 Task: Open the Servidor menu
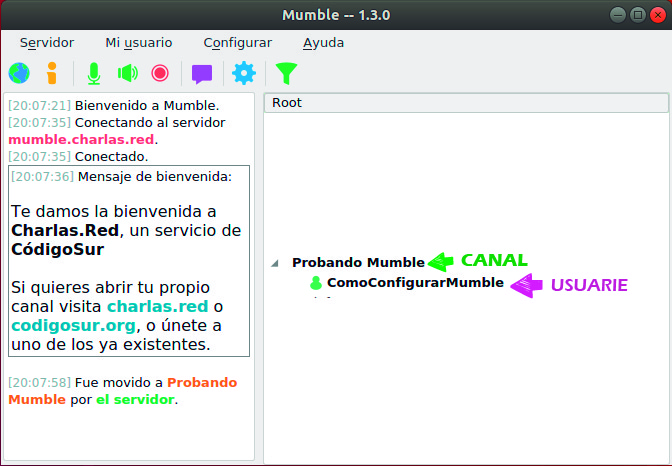47,42
